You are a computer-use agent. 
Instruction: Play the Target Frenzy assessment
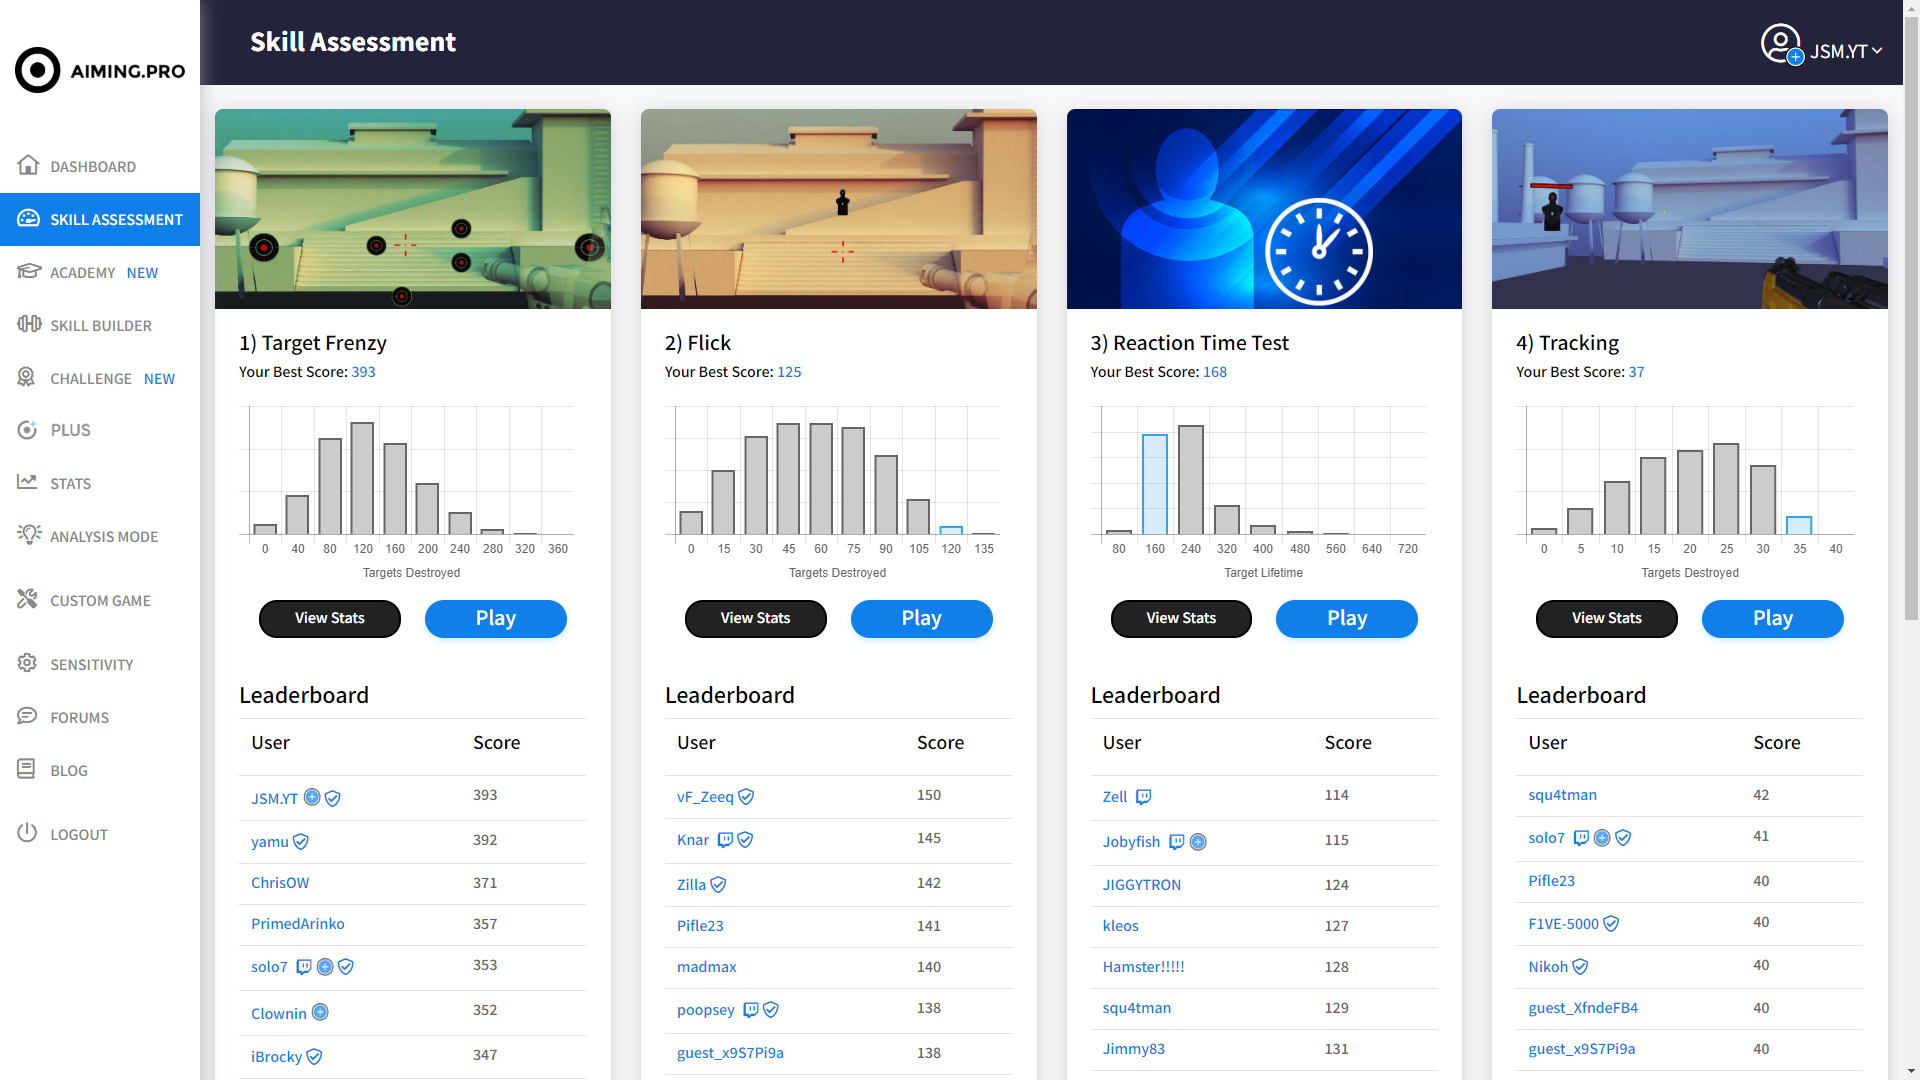(x=495, y=618)
